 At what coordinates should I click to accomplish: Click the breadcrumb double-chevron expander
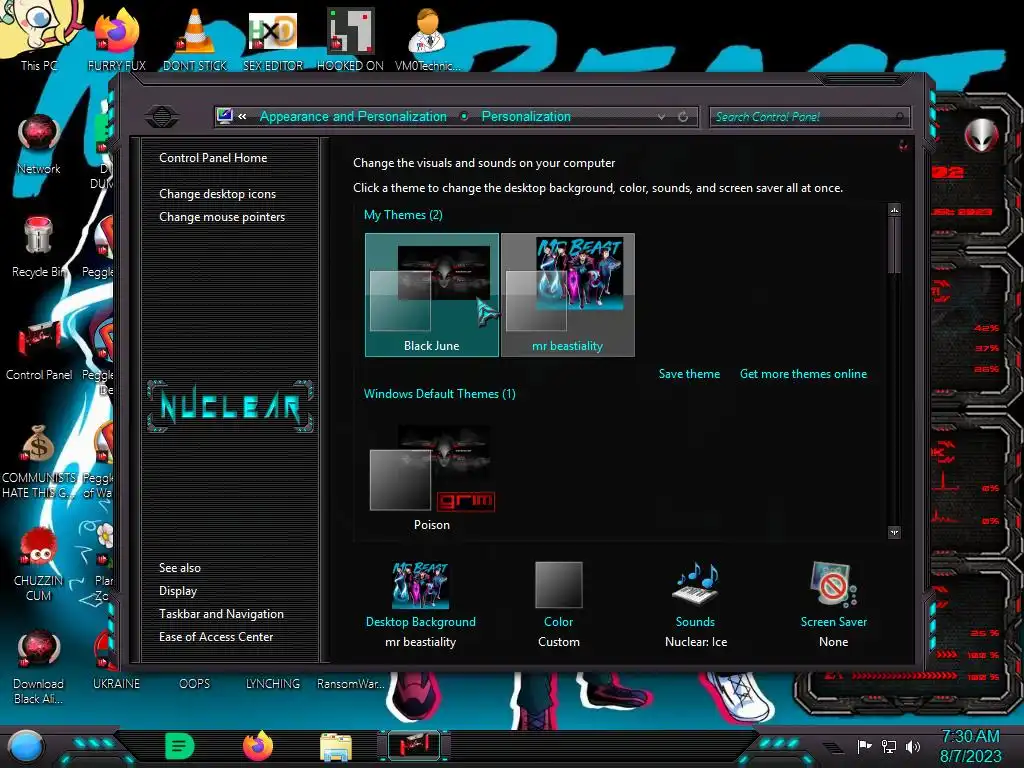click(x=242, y=116)
